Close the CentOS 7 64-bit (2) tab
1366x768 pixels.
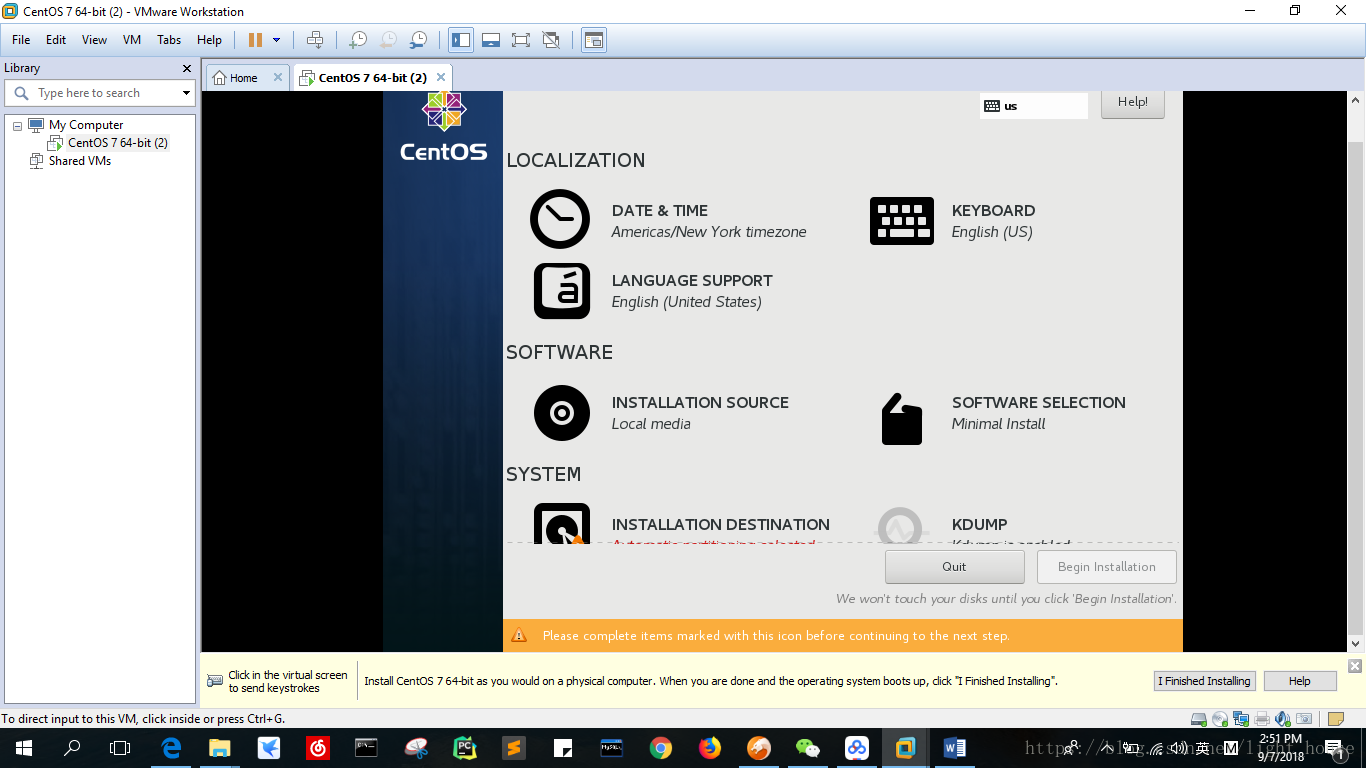(x=440, y=77)
